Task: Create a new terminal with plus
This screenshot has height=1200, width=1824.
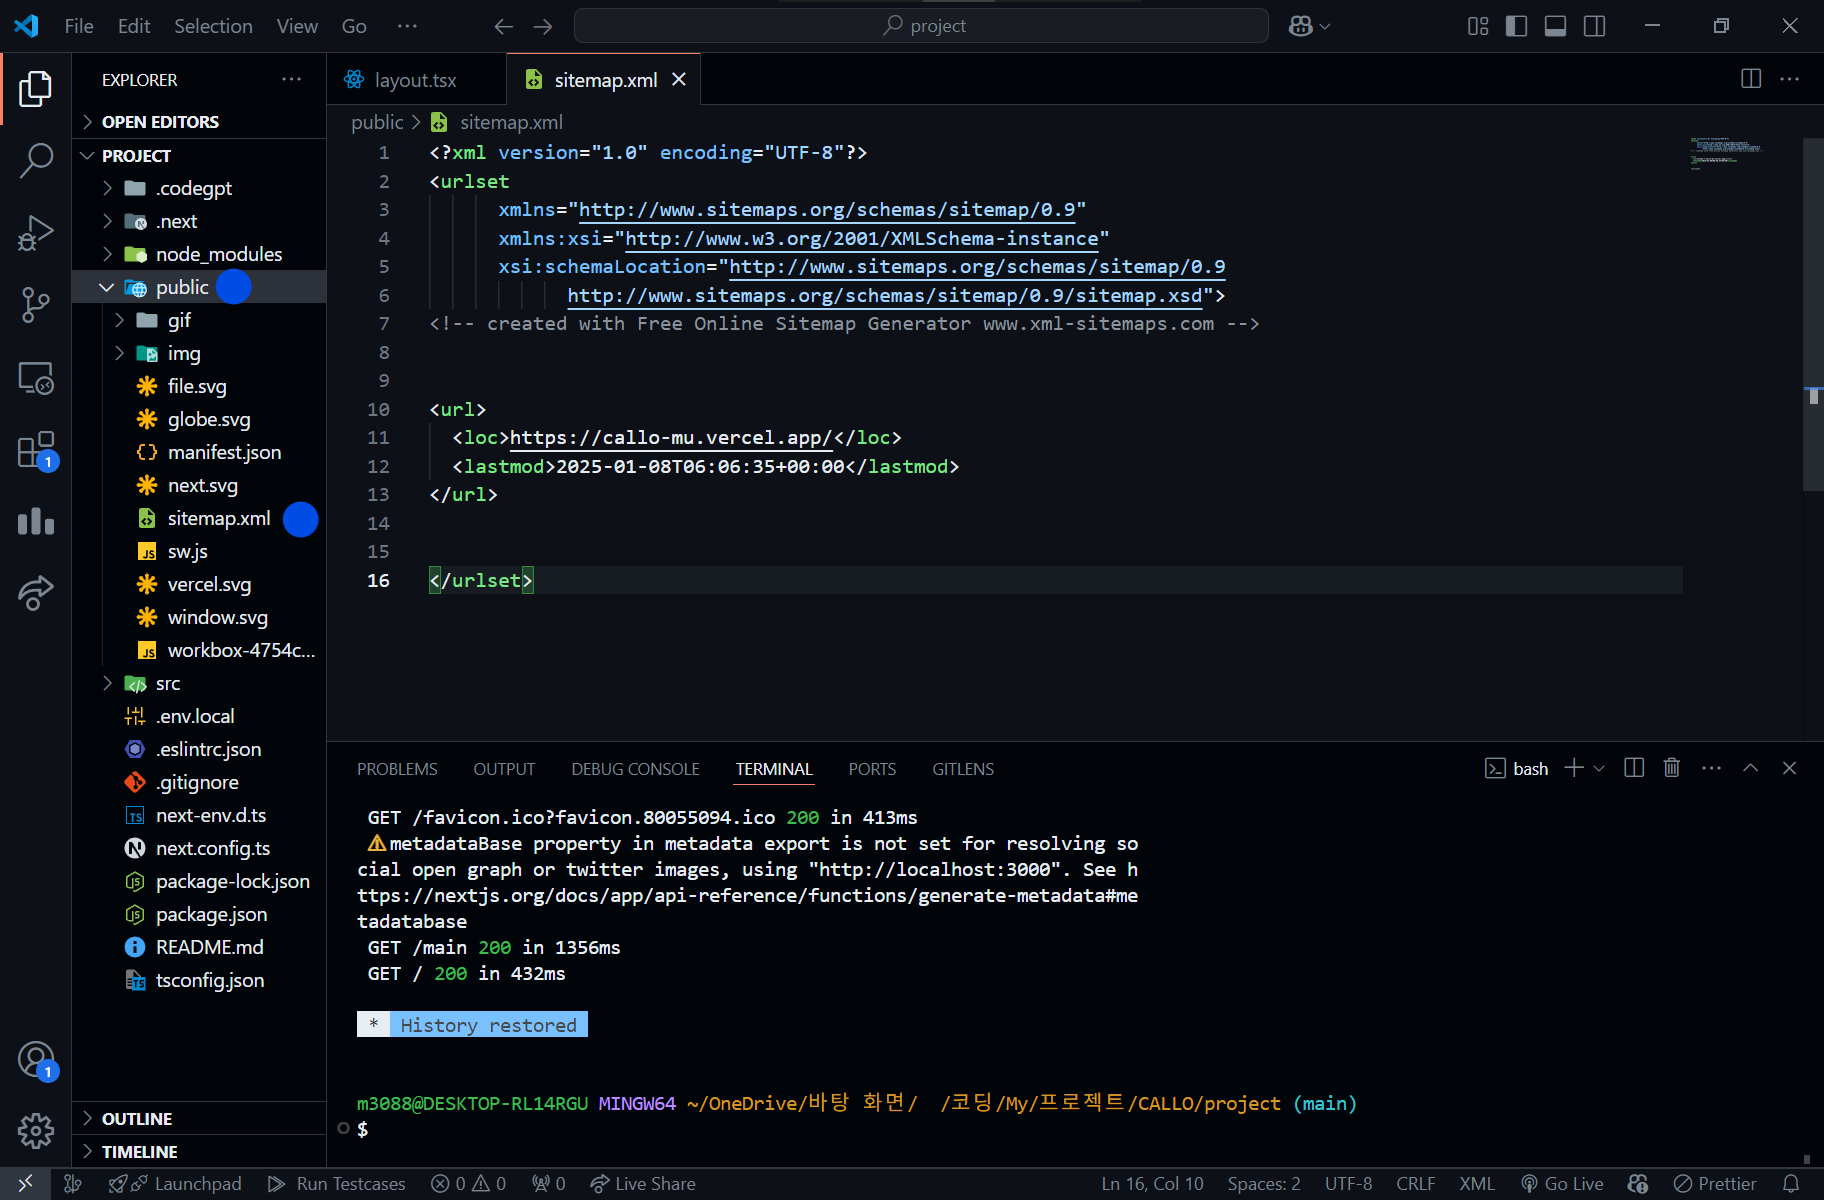Action: (x=1574, y=768)
